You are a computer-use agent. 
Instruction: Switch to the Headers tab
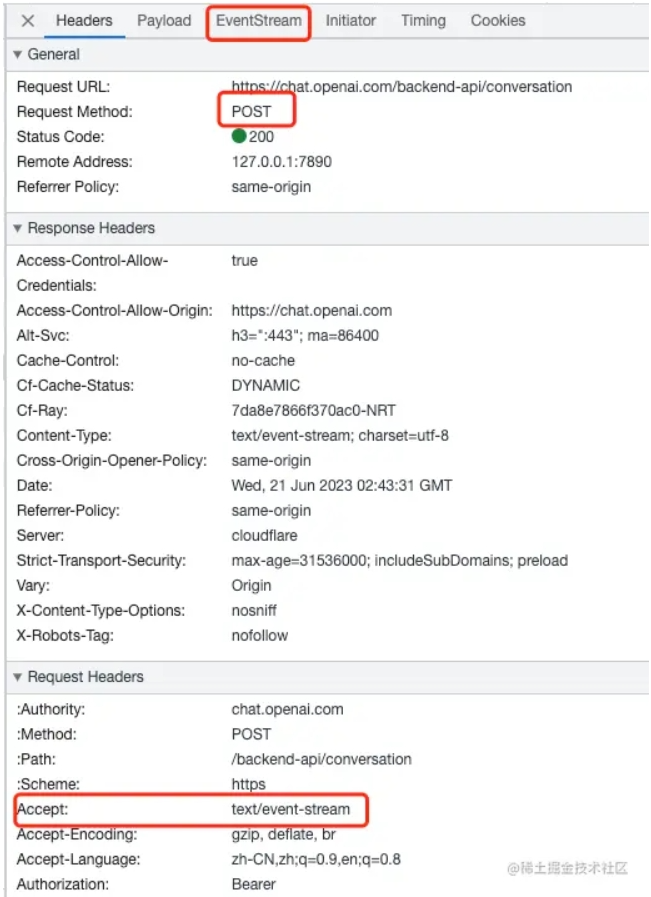[x=84, y=20]
